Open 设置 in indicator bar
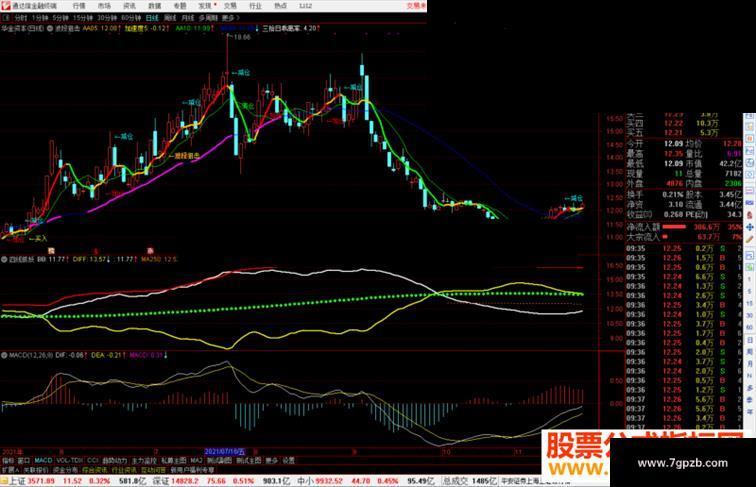Image resolution: width=756 pixels, height=487 pixels. click(x=288, y=461)
